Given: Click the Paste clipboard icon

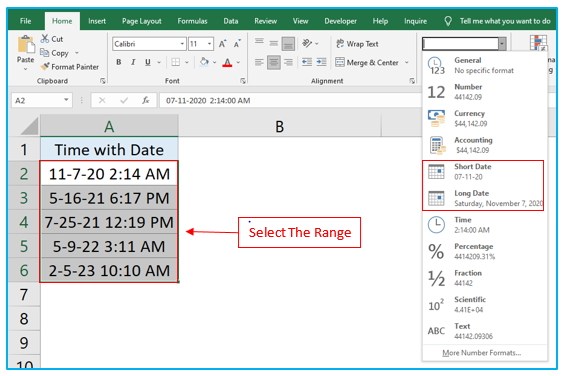Looking at the screenshot, I should tap(26, 45).
